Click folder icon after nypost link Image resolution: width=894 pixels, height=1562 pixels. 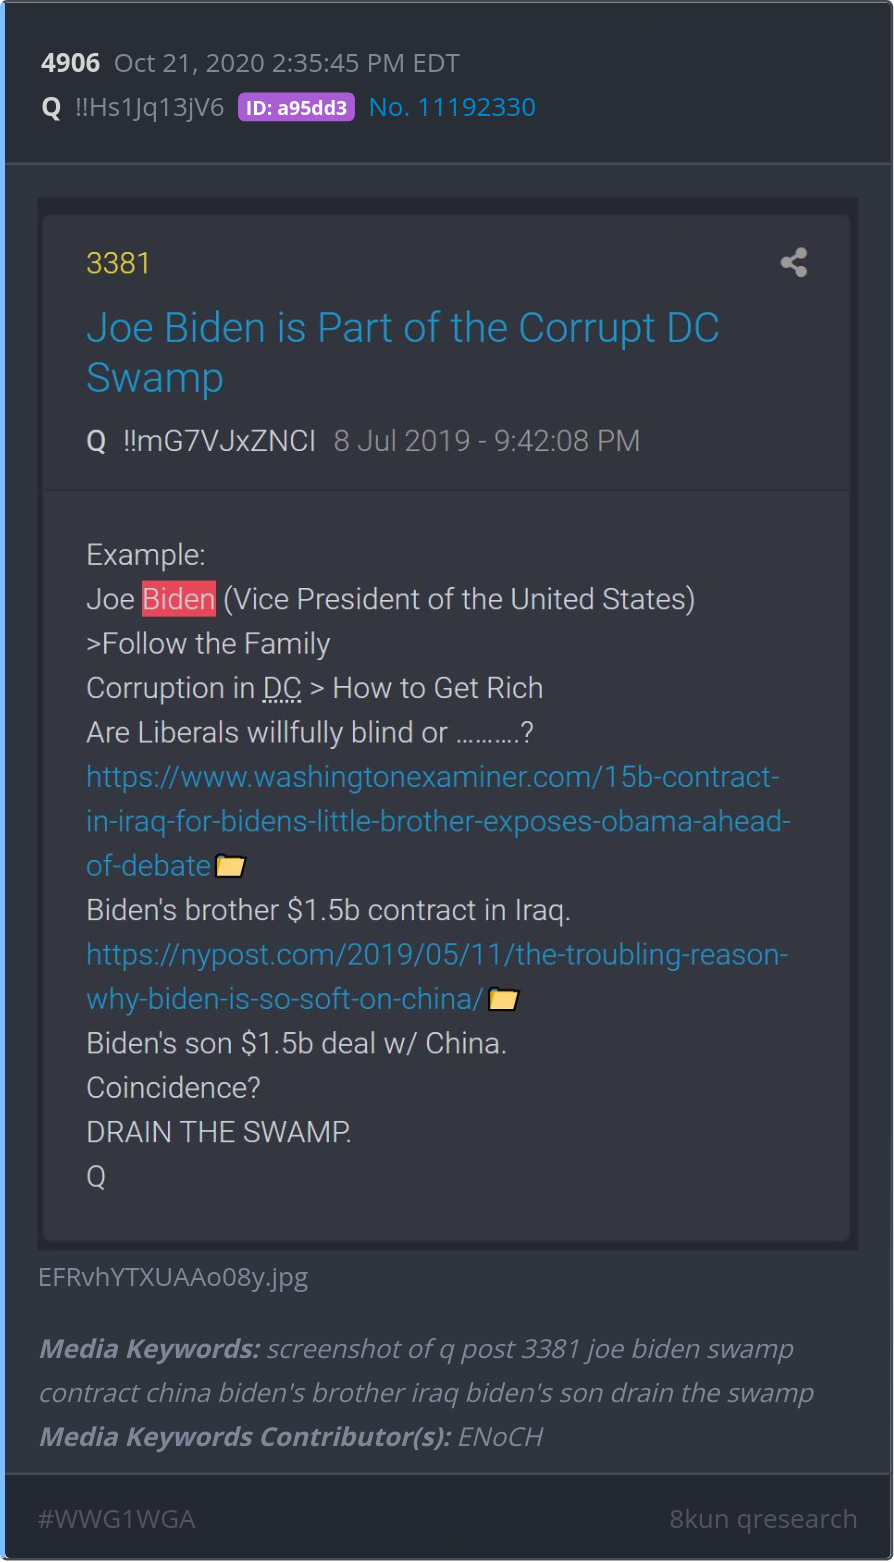pos(503,999)
